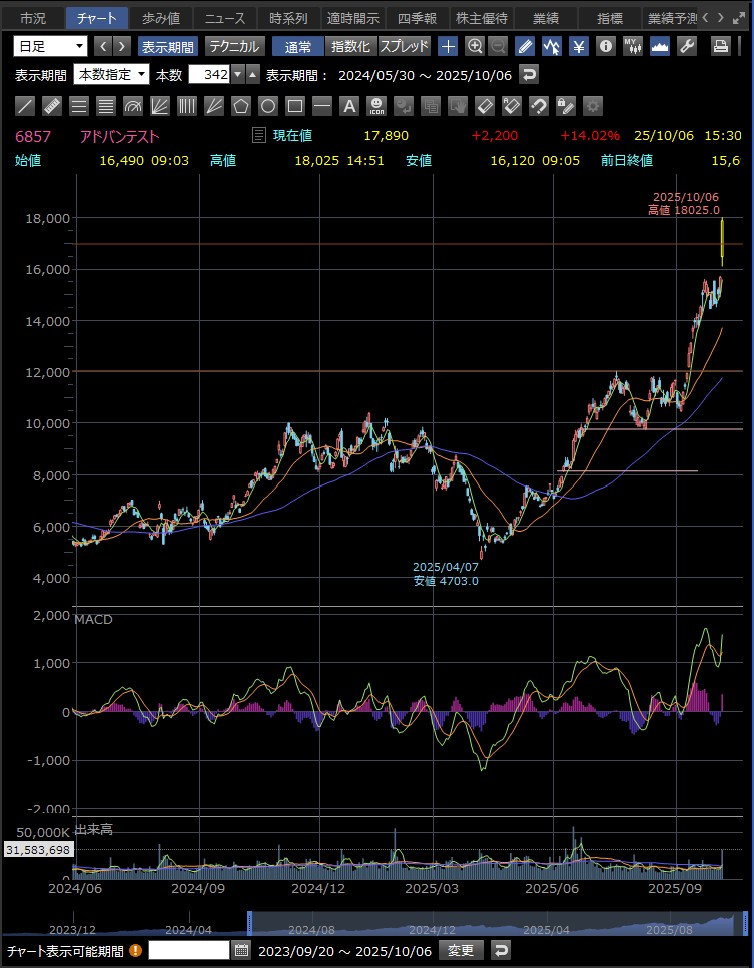Image resolution: width=754 pixels, height=968 pixels.
Task: Toggle the 指数化 indexed chart mode
Action: pyautogui.click(x=350, y=46)
